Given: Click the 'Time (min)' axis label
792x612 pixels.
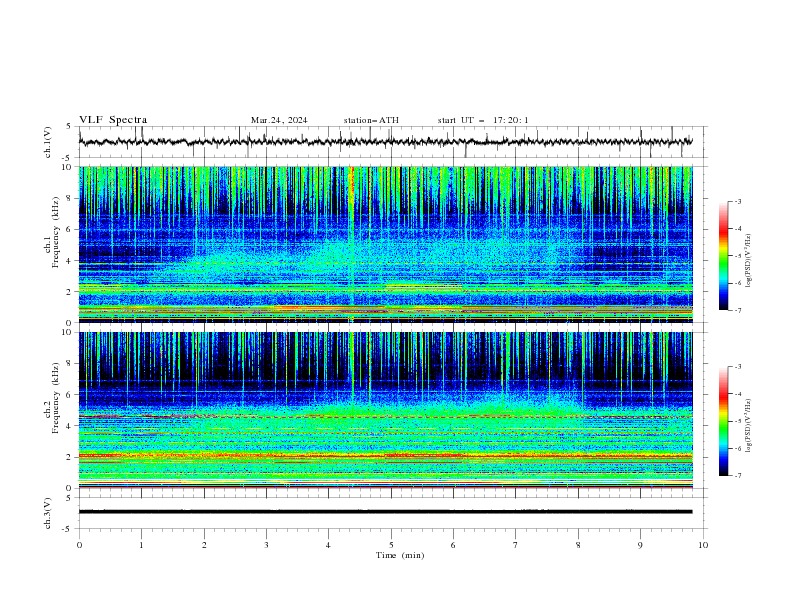Looking at the screenshot, I should (400, 555).
